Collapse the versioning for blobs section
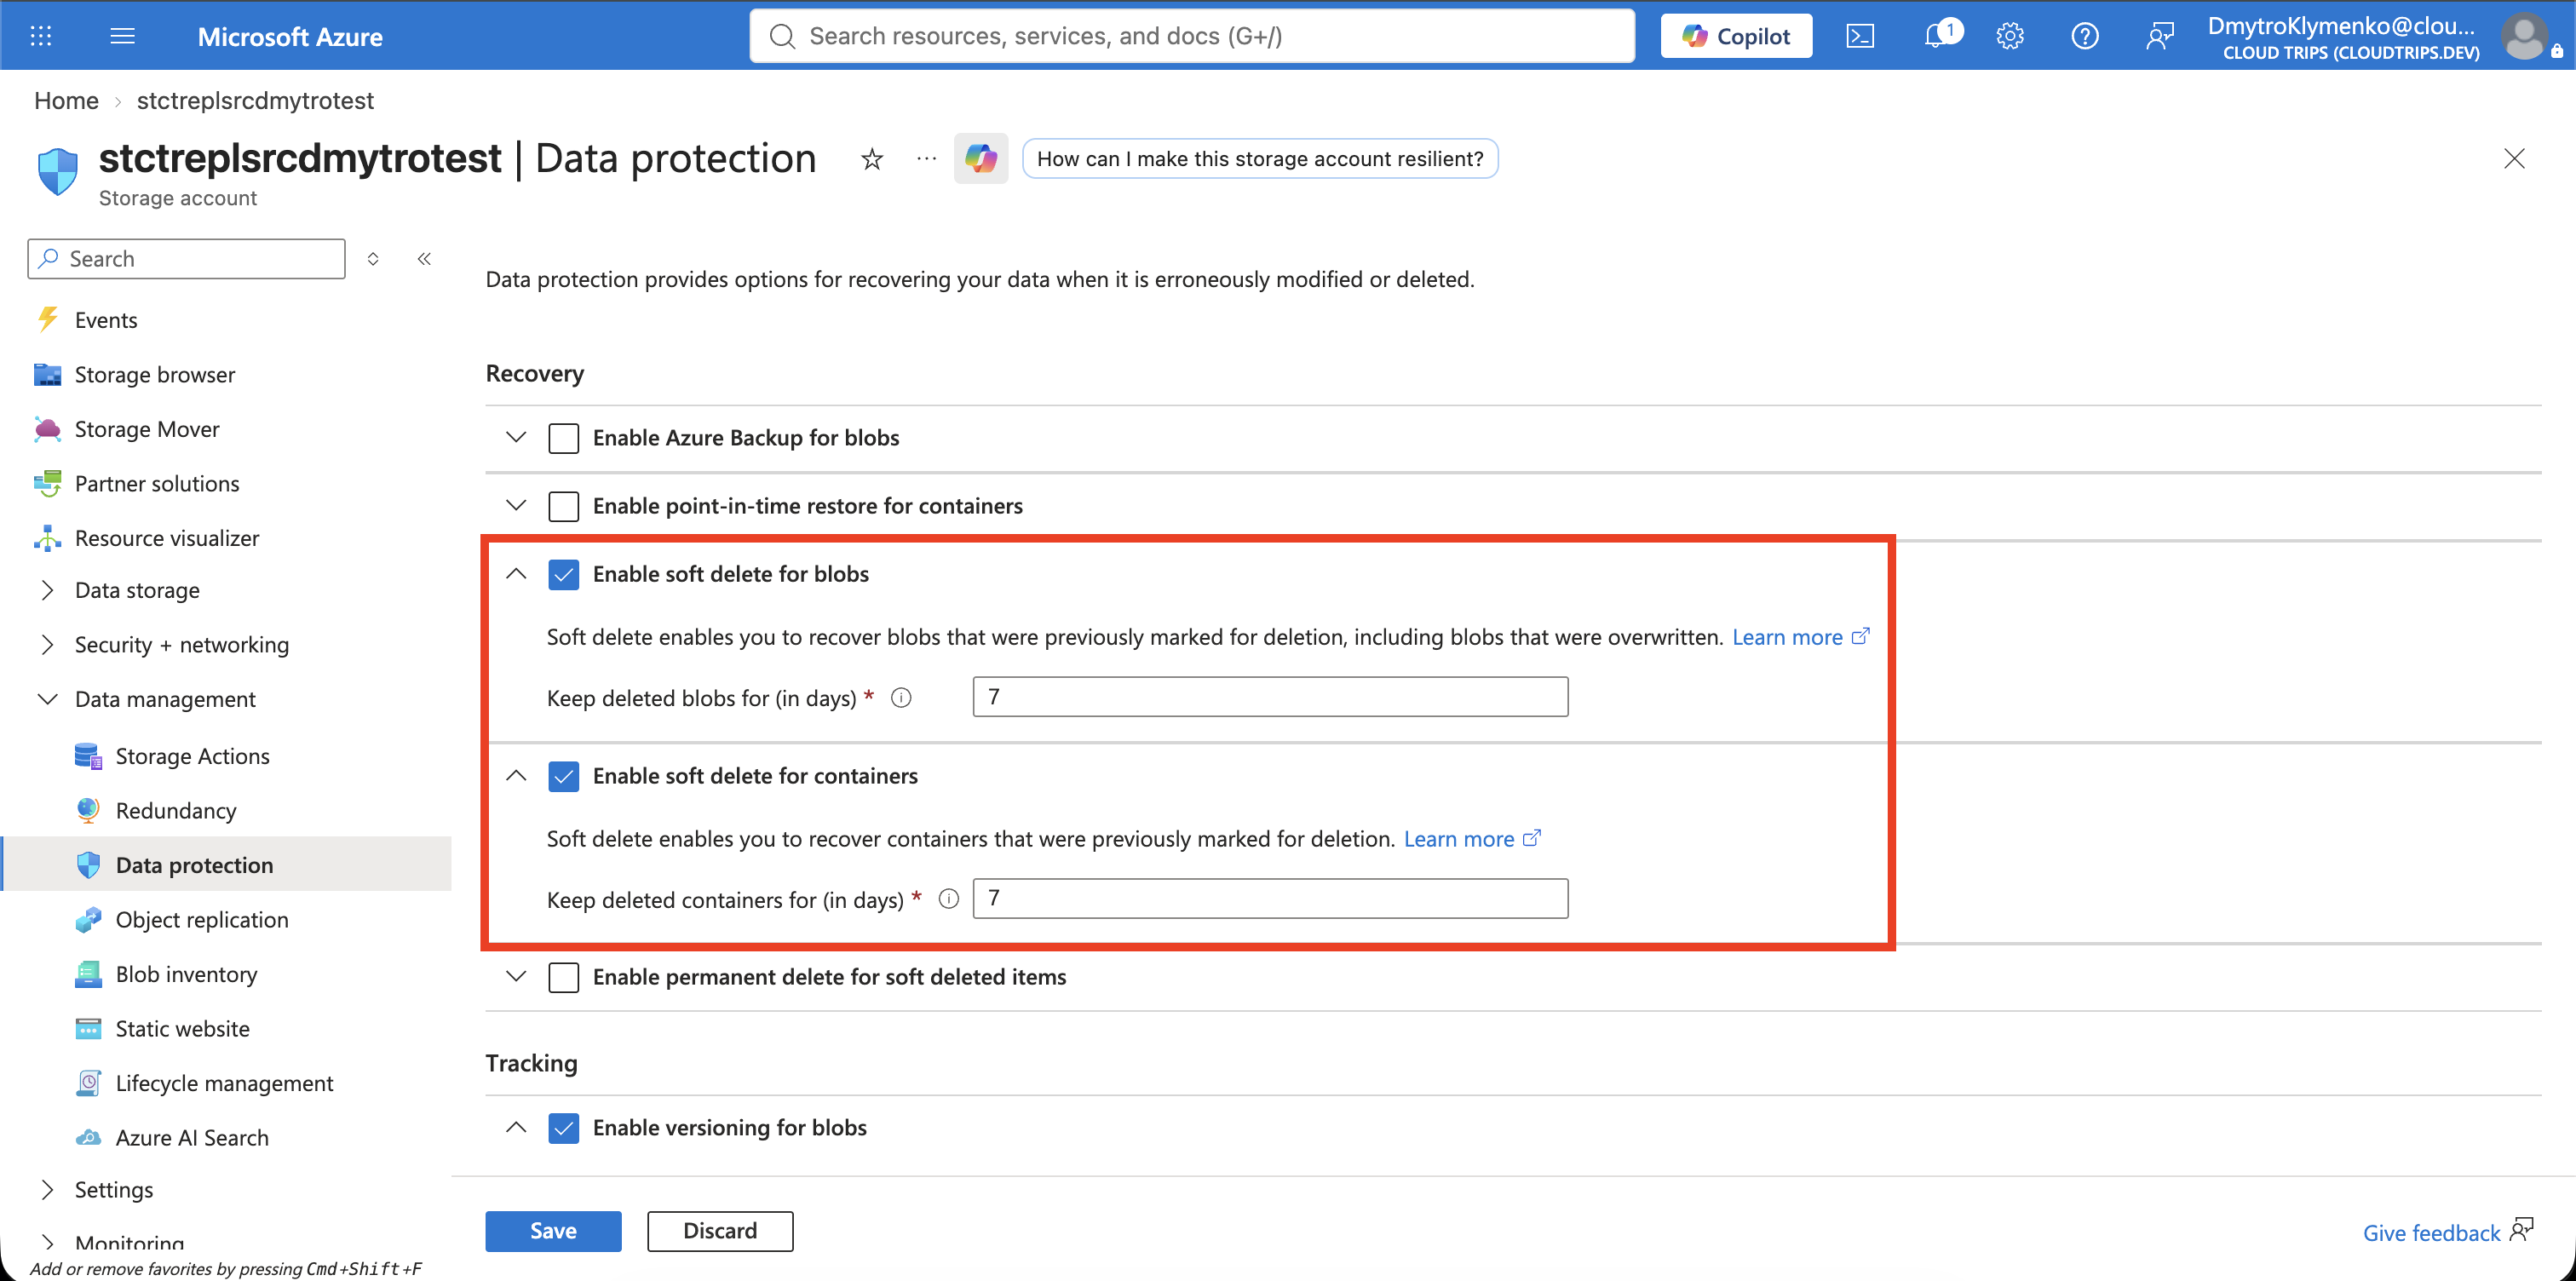Viewport: 2576px width, 1281px height. (x=516, y=1127)
